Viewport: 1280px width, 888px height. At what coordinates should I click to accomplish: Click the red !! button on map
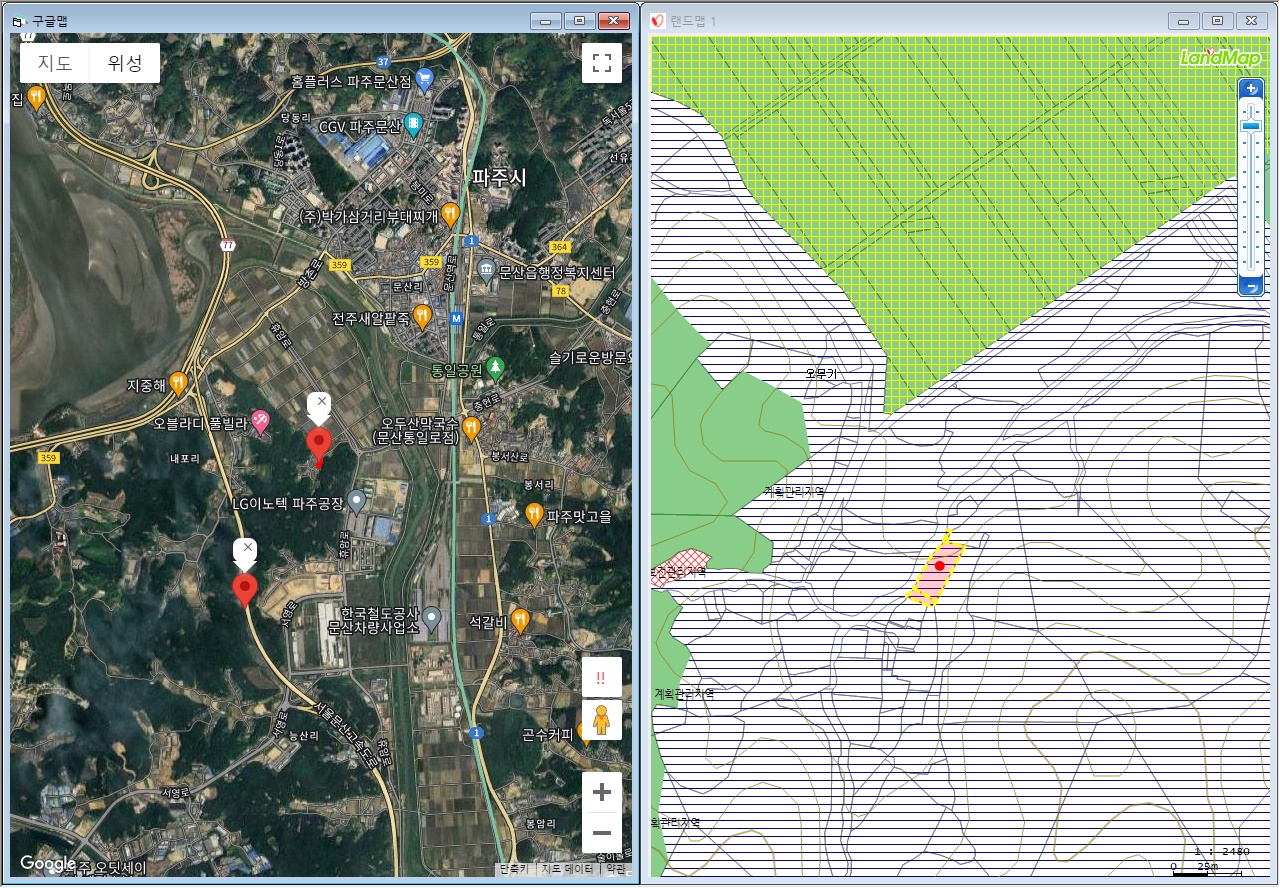click(602, 677)
